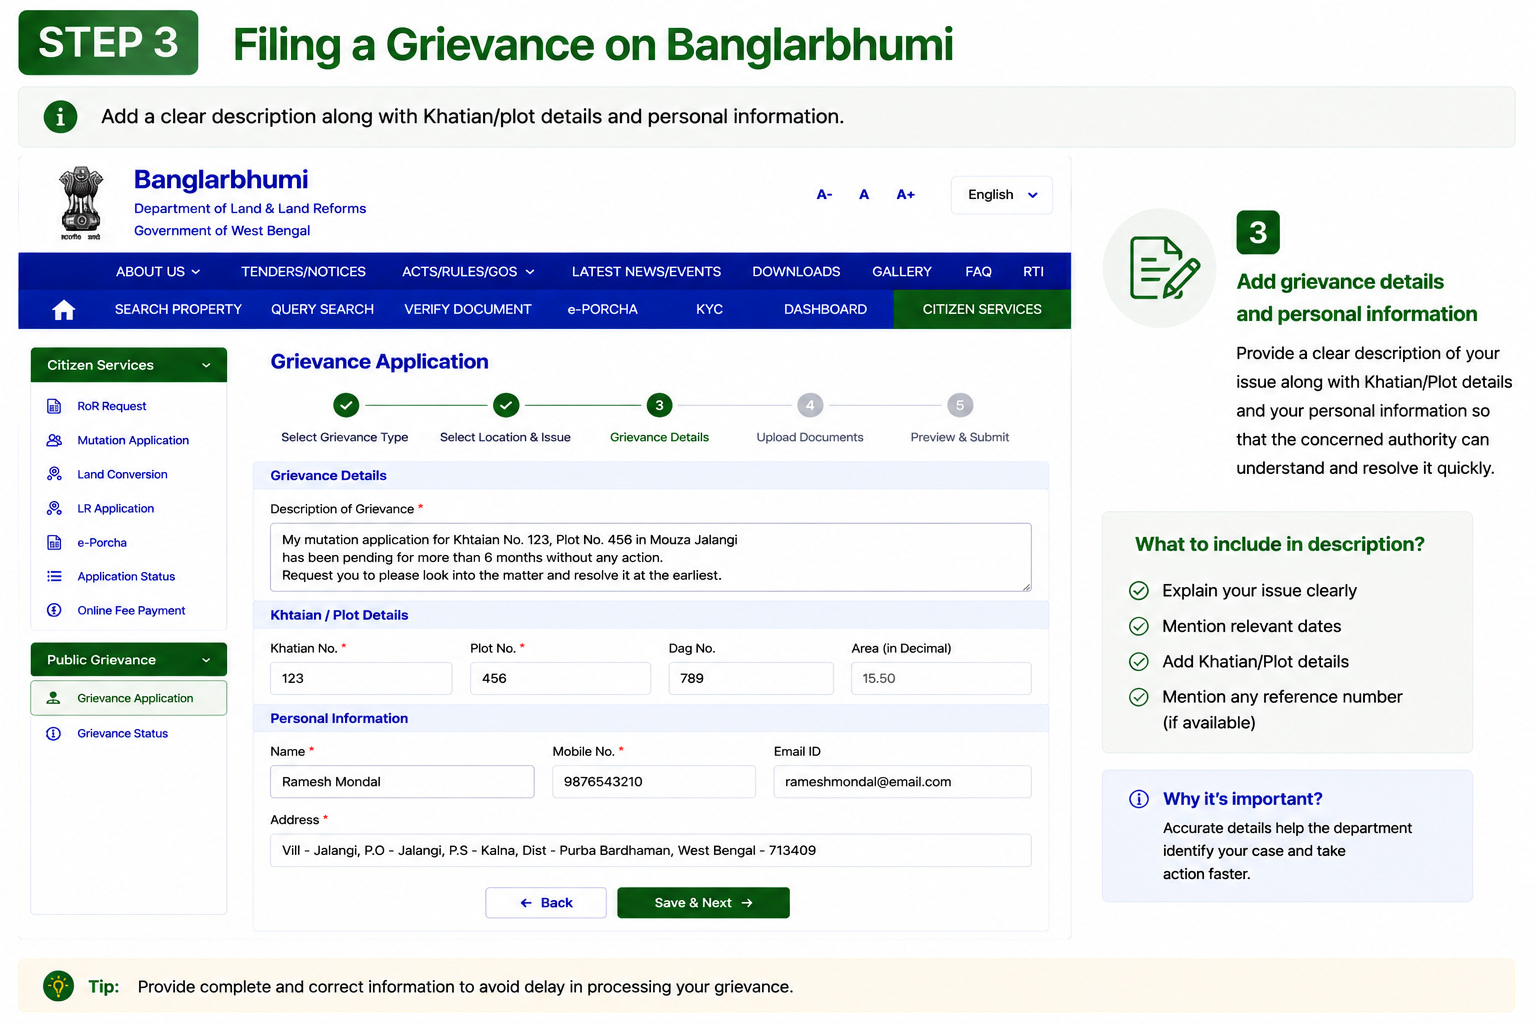Collapse the Citizen Services sidebar section
This screenshot has width=1536, height=1024.
point(129,365)
